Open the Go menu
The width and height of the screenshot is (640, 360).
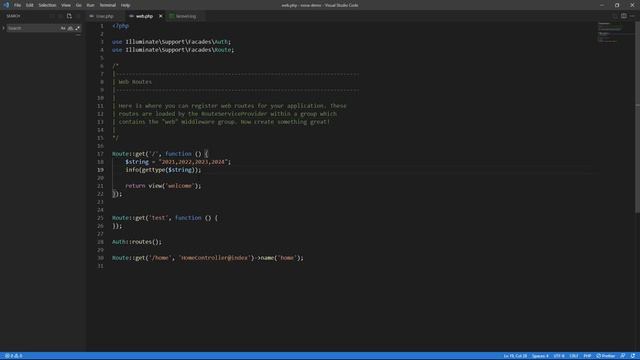pos(78,5)
